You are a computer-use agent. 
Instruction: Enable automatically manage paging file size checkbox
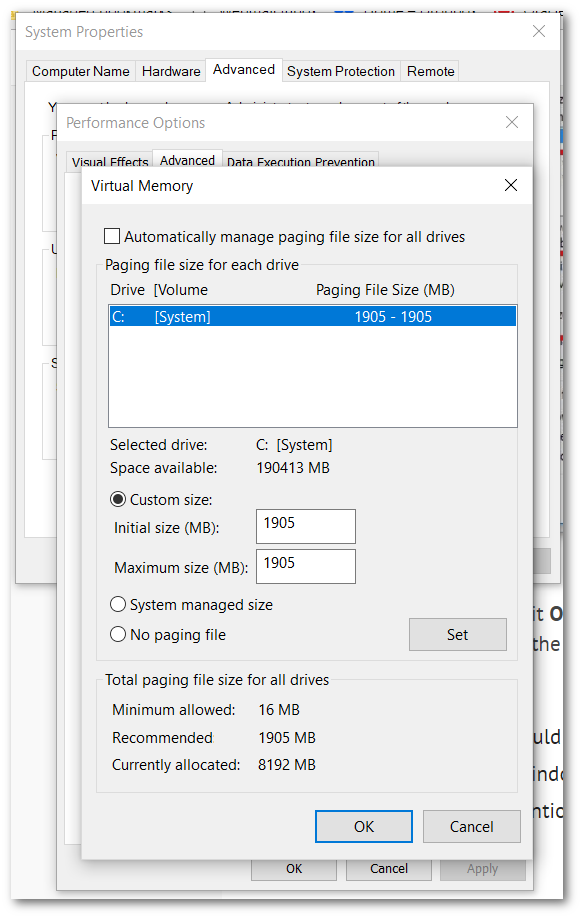(x=112, y=237)
